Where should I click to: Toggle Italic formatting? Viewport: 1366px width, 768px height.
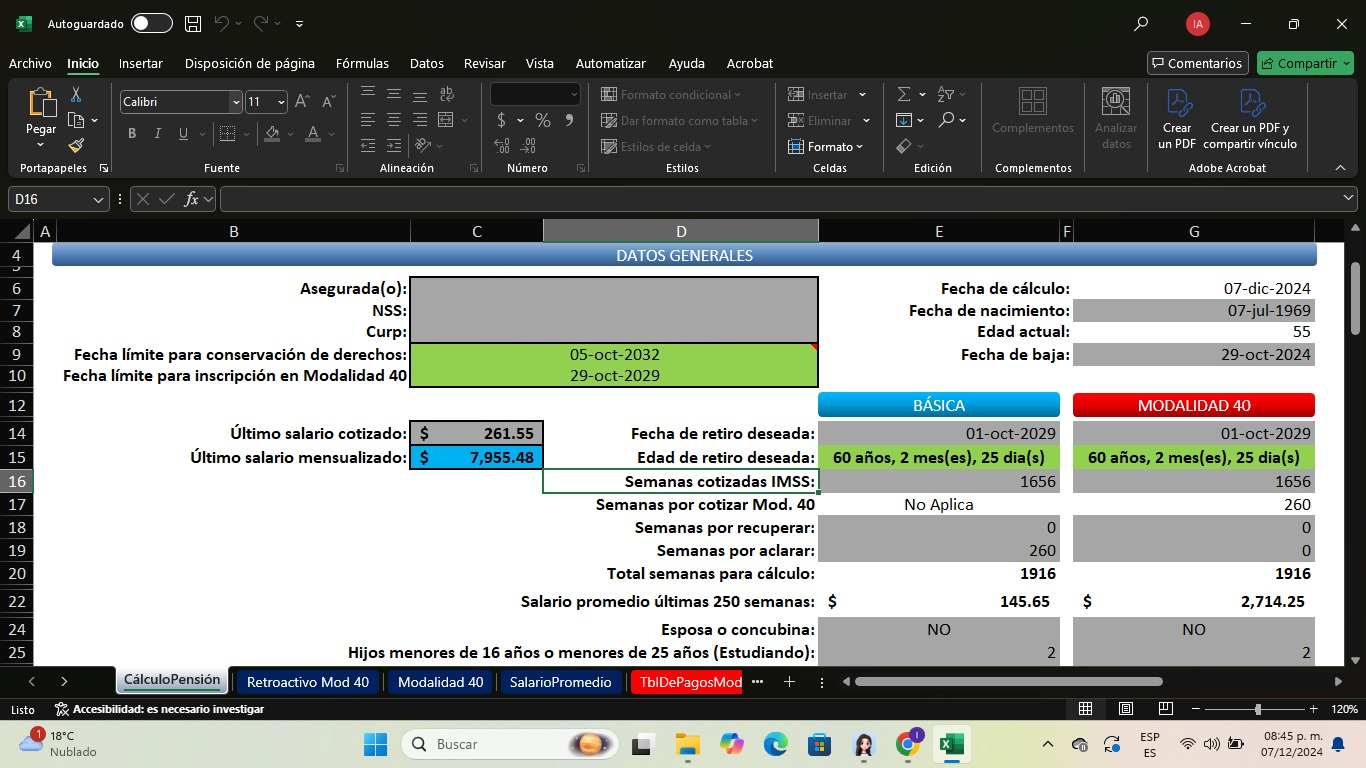pyautogui.click(x=158, y=134)
